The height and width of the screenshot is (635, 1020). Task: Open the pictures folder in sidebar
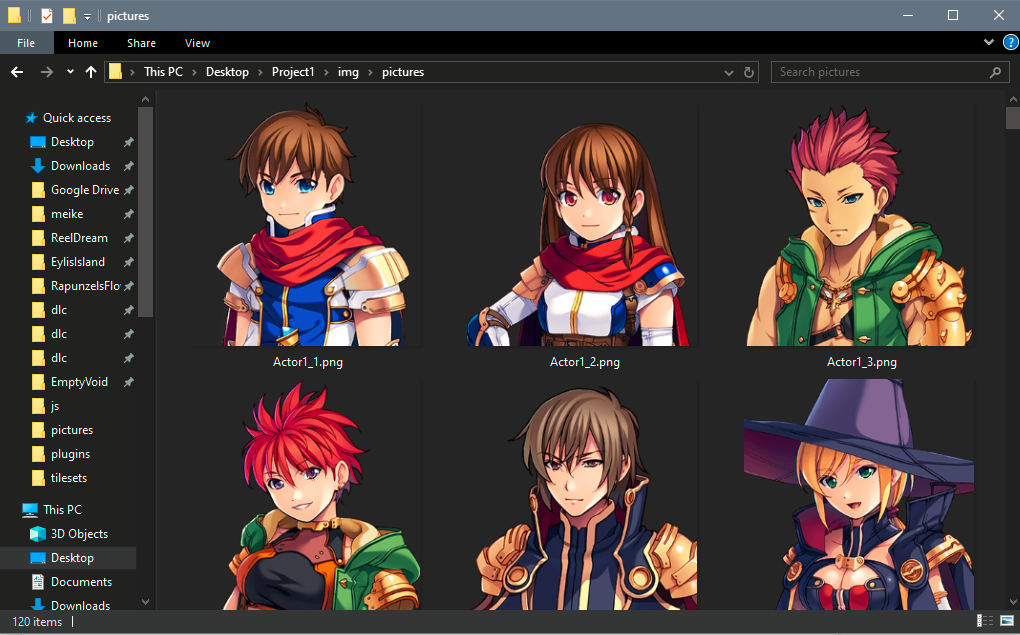click(x=72, y=430)
